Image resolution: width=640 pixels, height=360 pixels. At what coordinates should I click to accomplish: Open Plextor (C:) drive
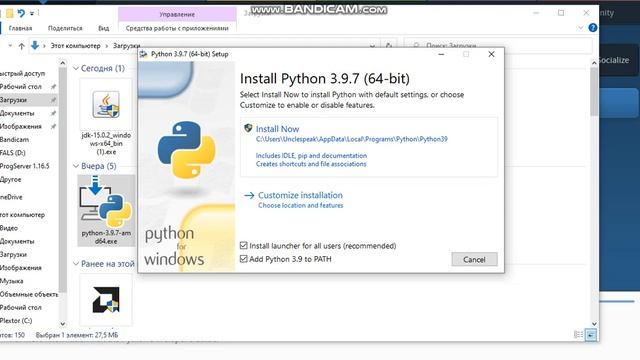(16, 320)
